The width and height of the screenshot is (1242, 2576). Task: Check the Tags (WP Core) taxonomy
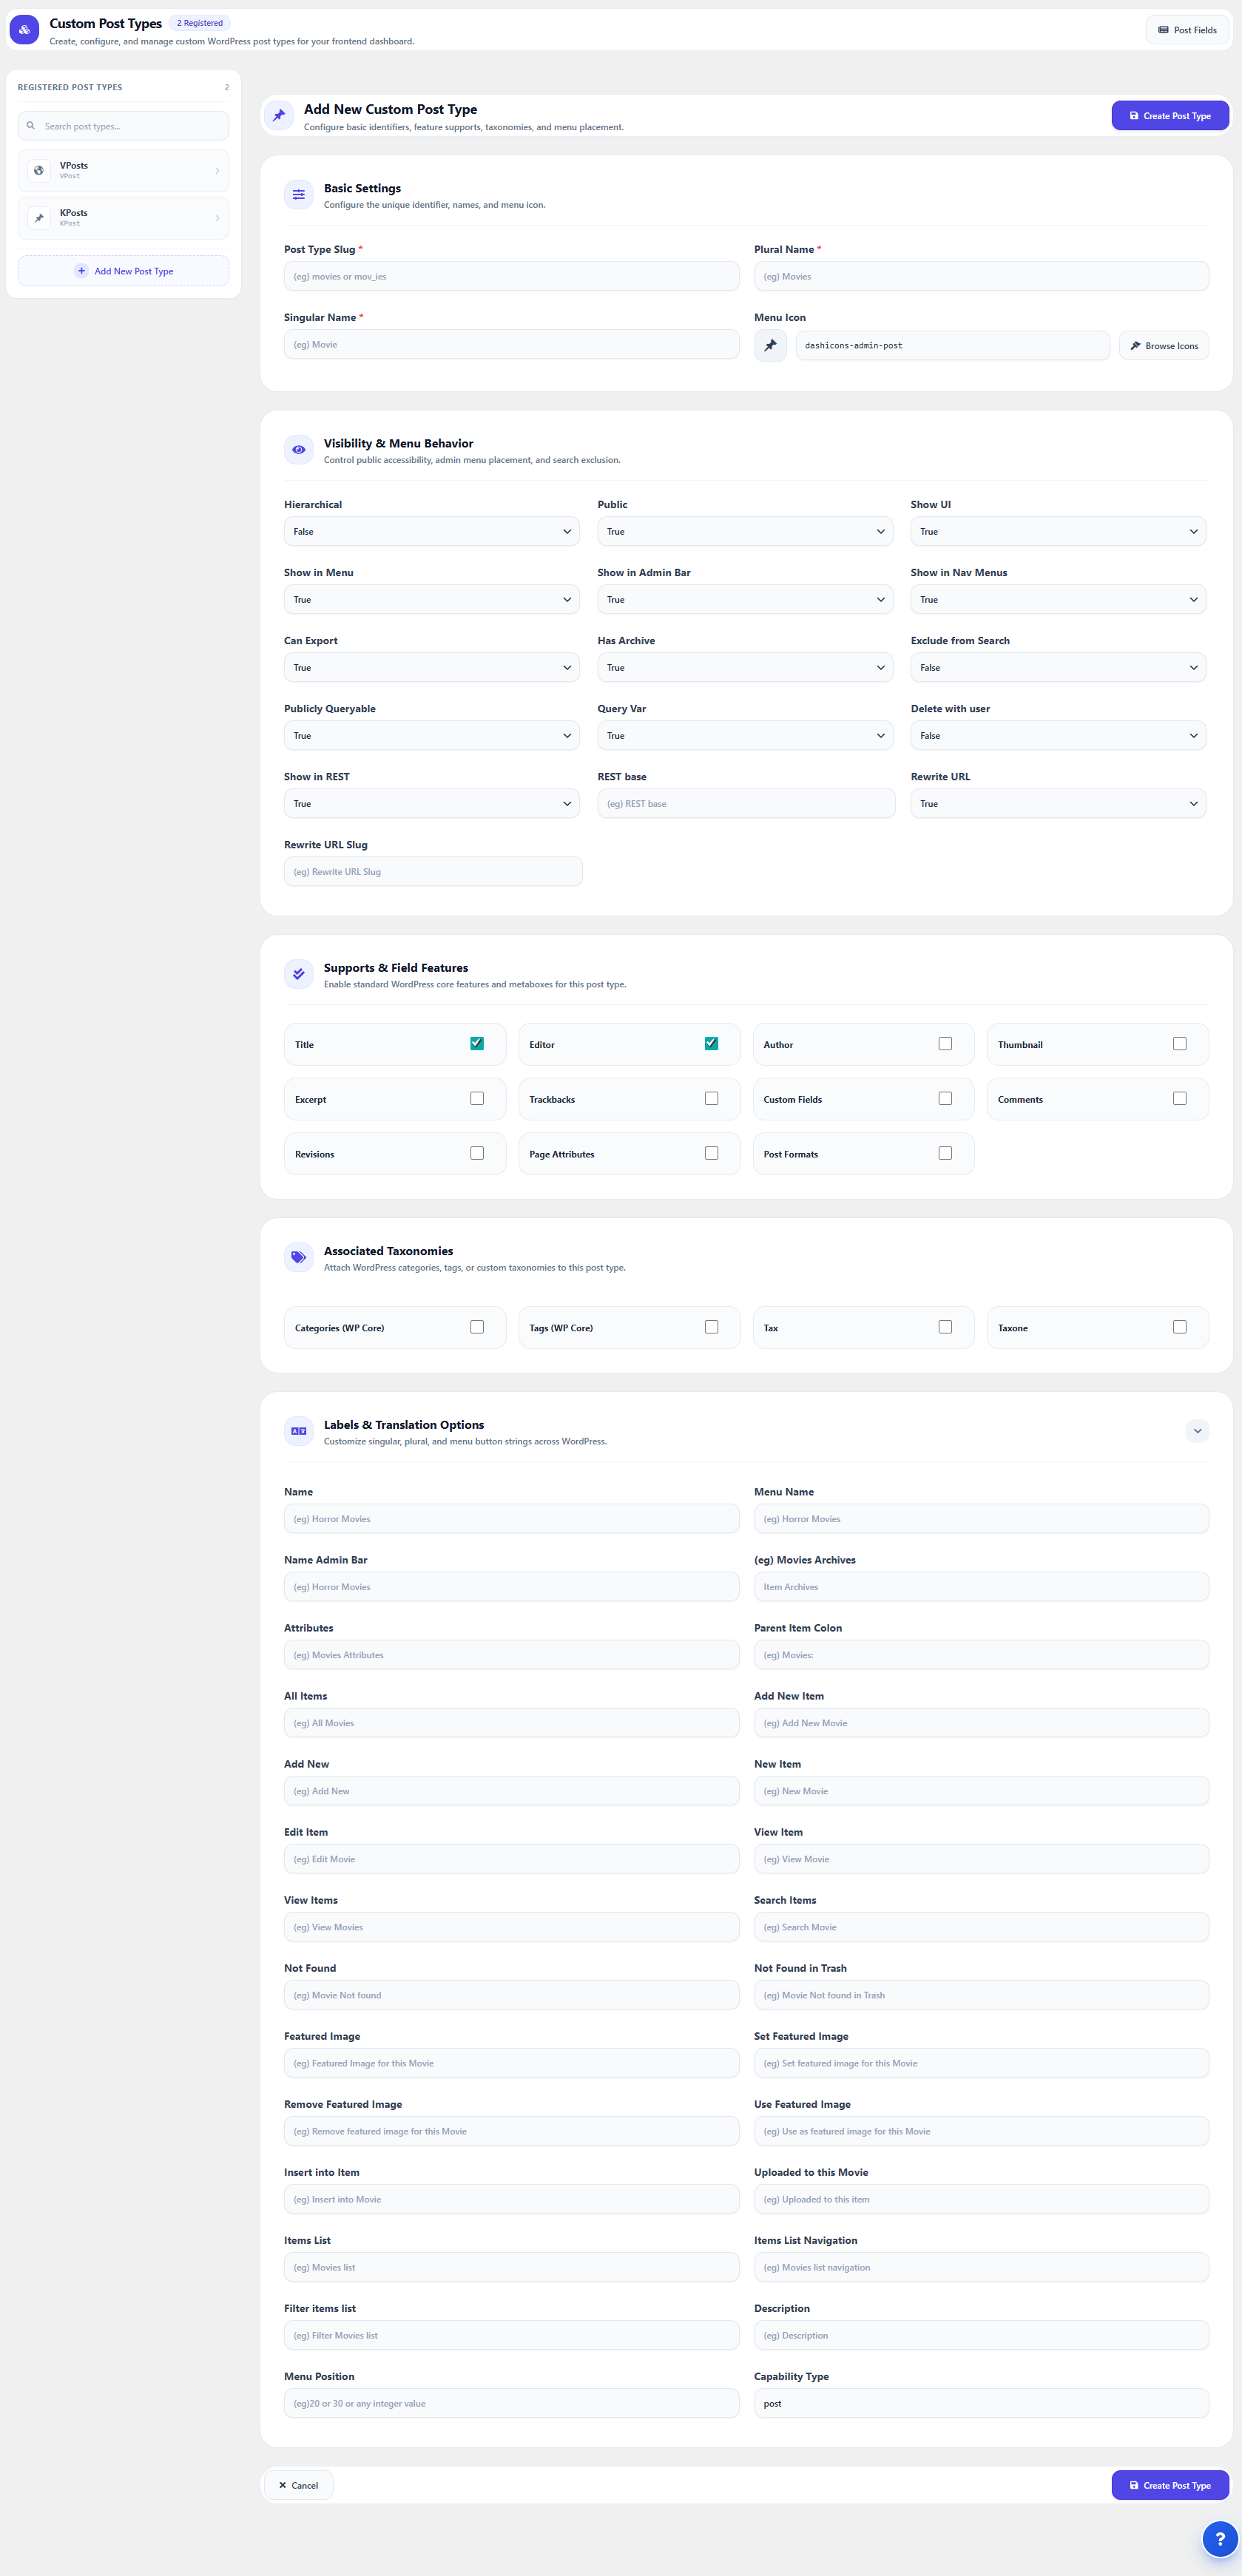[711, 1328]
